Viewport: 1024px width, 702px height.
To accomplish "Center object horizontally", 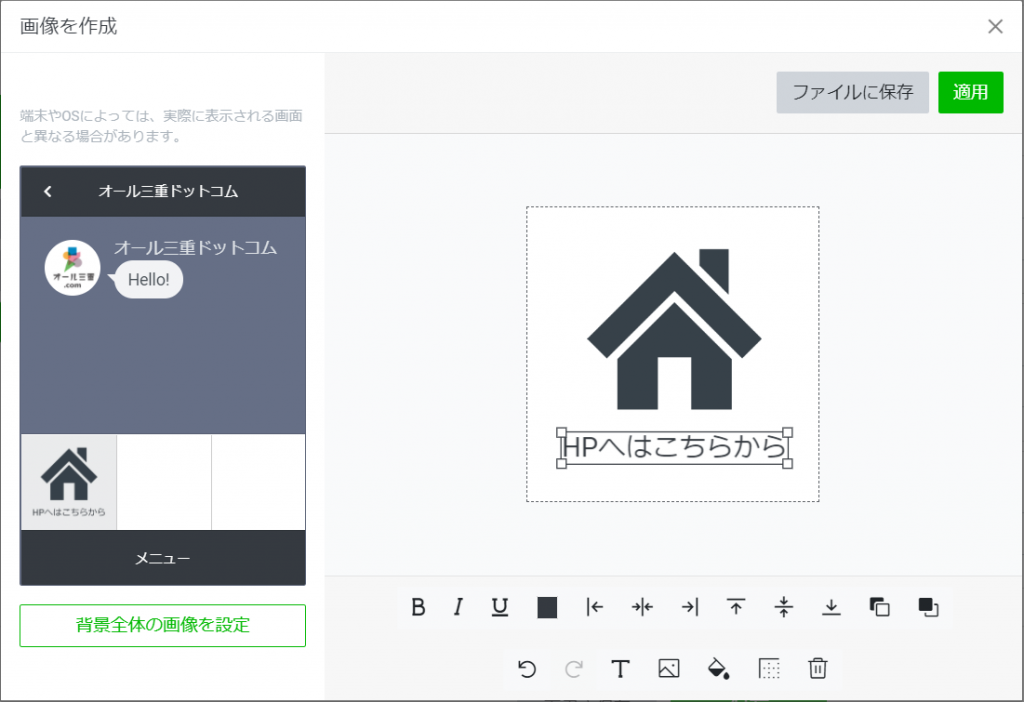I will click(642, 607).
